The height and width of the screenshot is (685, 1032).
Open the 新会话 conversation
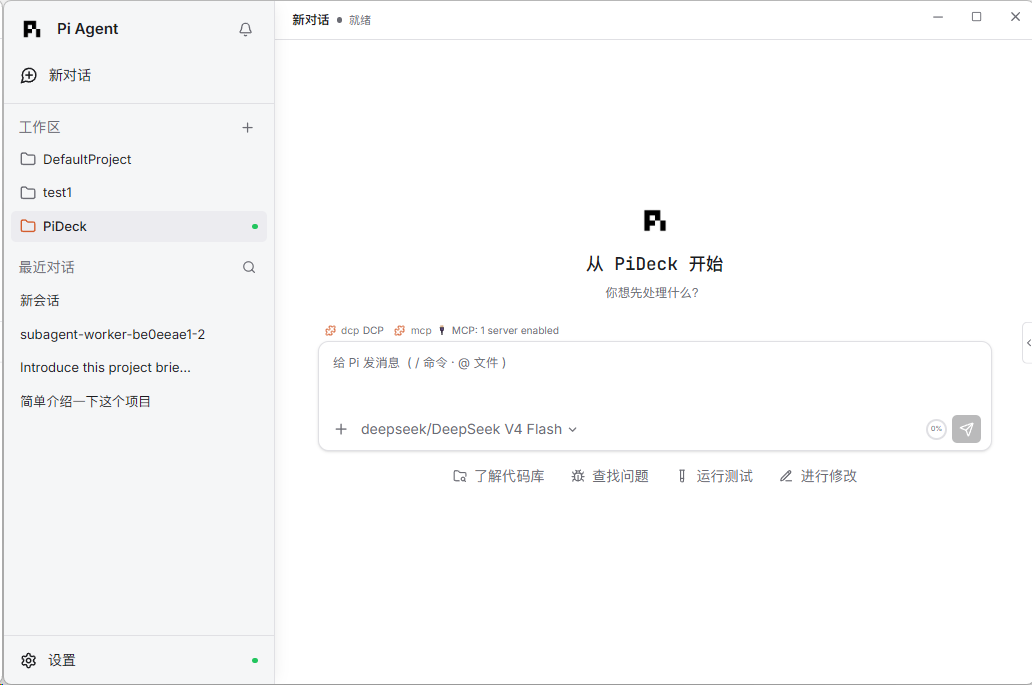(139, 301)
